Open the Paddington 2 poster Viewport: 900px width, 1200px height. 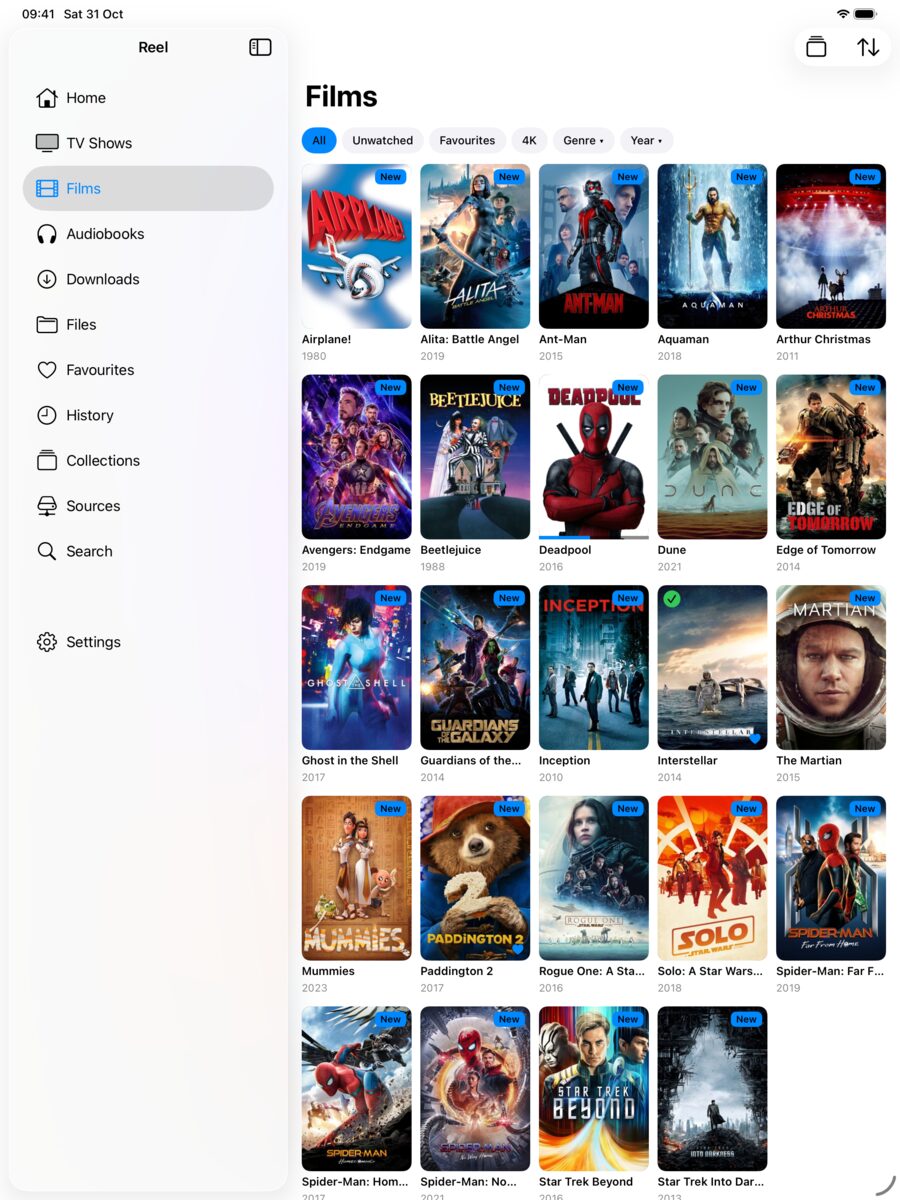(475, 878)
